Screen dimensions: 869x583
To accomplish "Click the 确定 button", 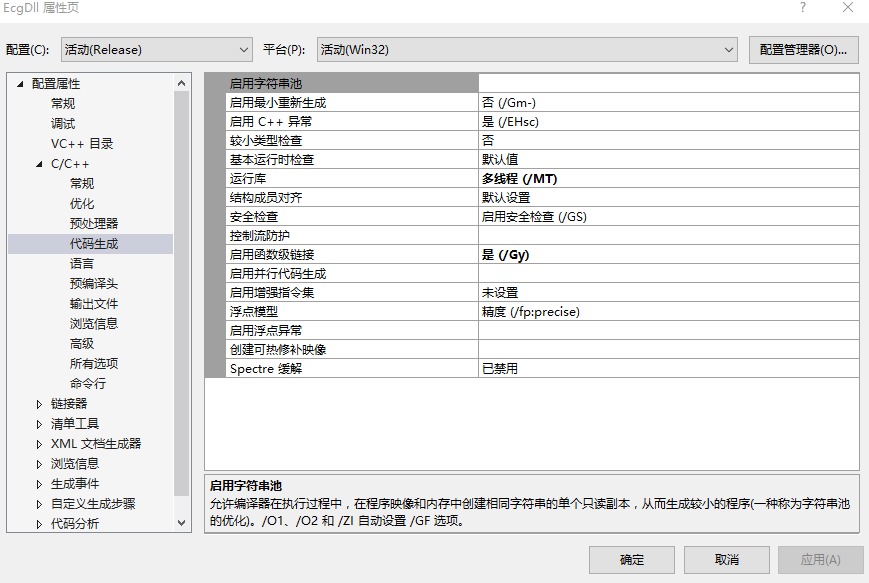I will click(632, 560).
